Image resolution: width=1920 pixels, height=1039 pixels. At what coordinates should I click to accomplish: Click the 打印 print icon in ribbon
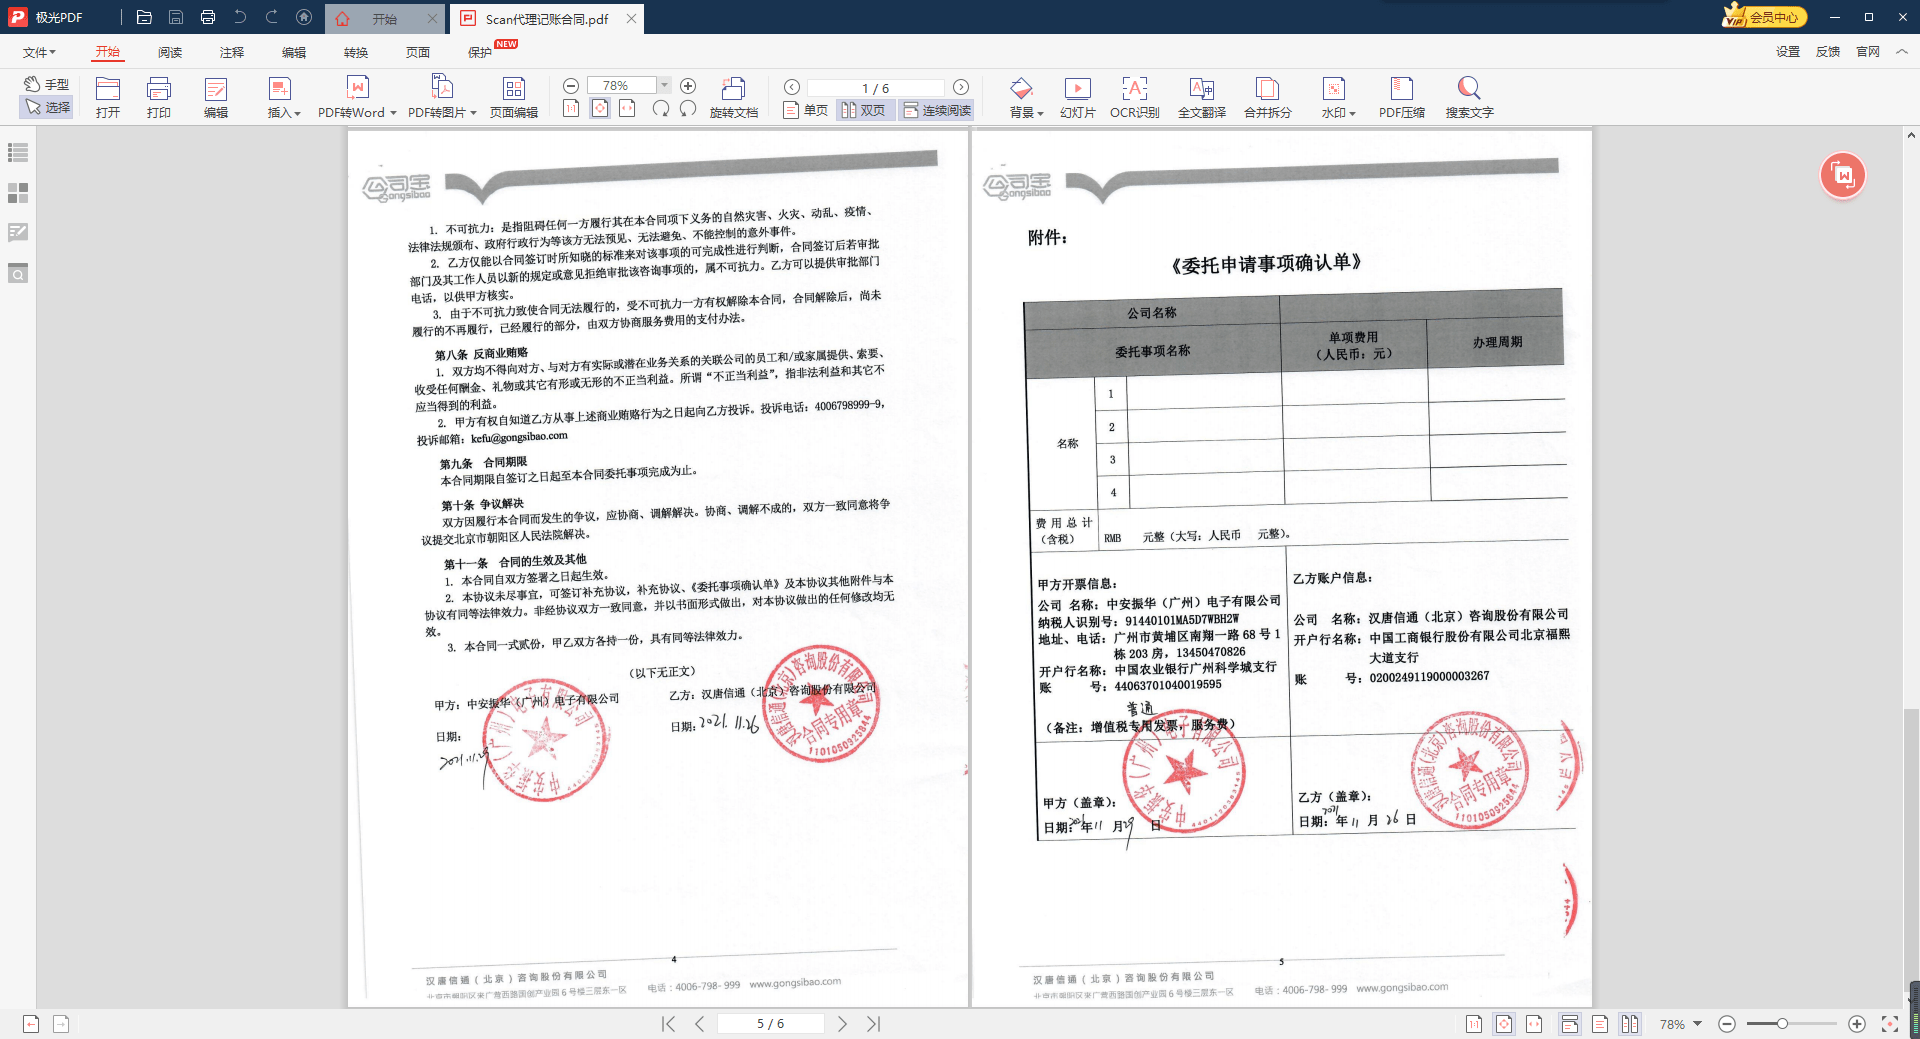pyautogui.click(x=159, y=97)
